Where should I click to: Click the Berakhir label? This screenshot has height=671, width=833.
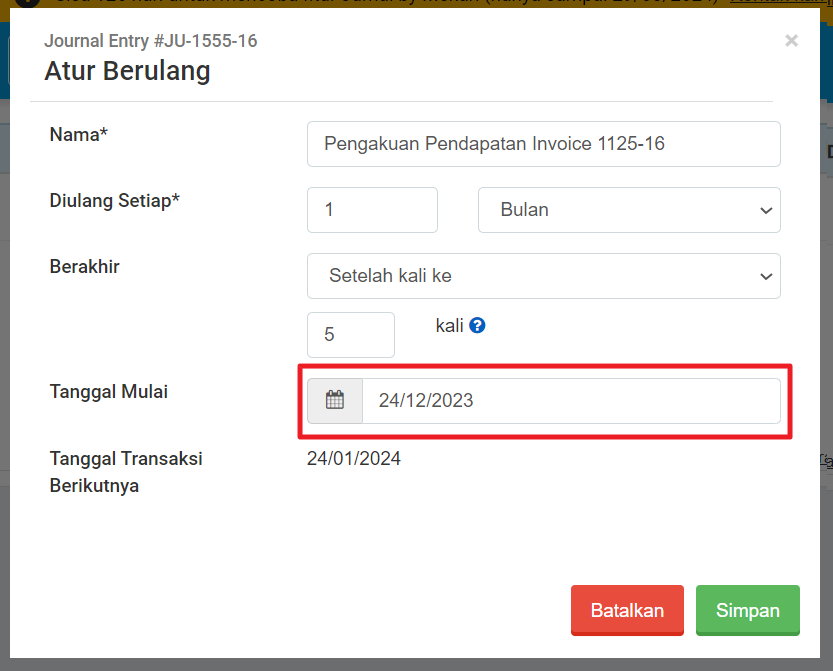tap(85, 267)
